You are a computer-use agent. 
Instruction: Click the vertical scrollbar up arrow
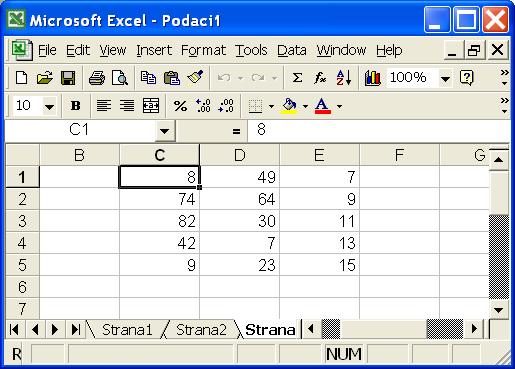[499, 159]
